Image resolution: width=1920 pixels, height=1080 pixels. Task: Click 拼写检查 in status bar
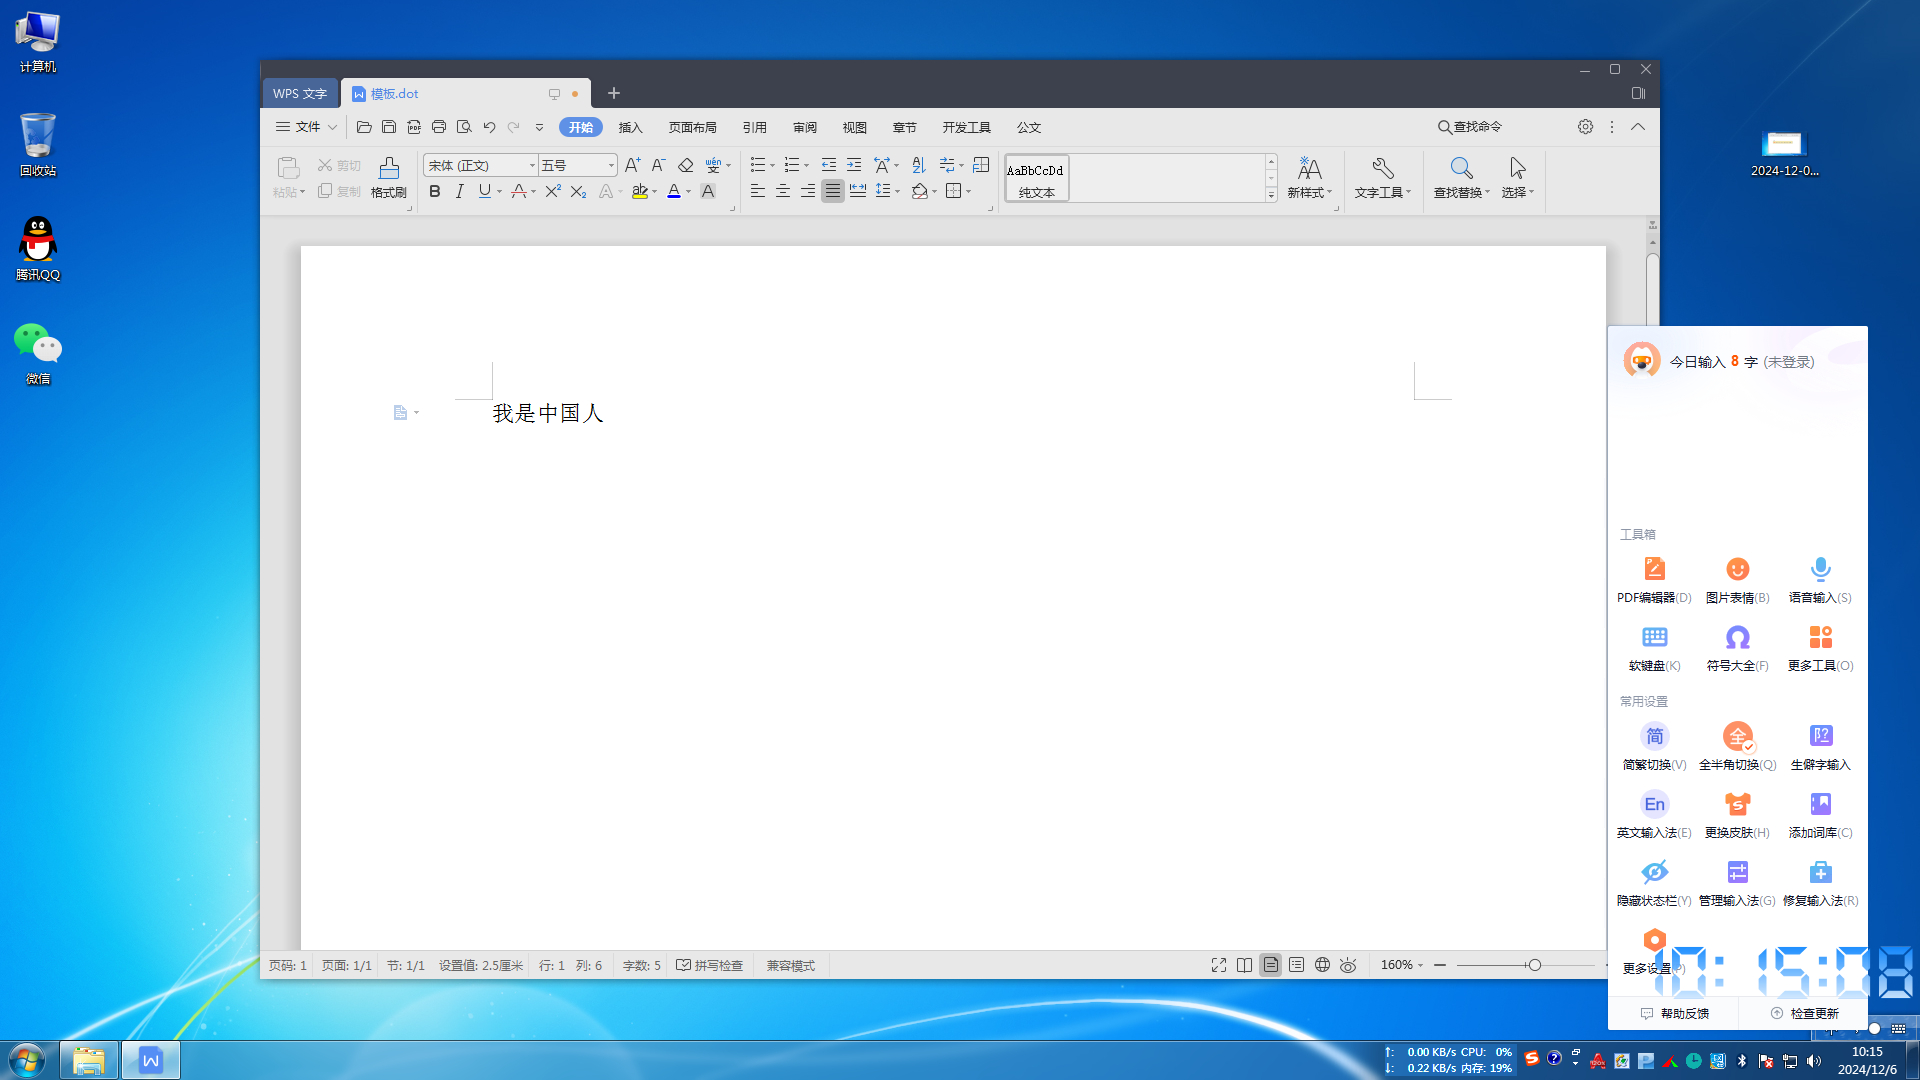[709, 965]
